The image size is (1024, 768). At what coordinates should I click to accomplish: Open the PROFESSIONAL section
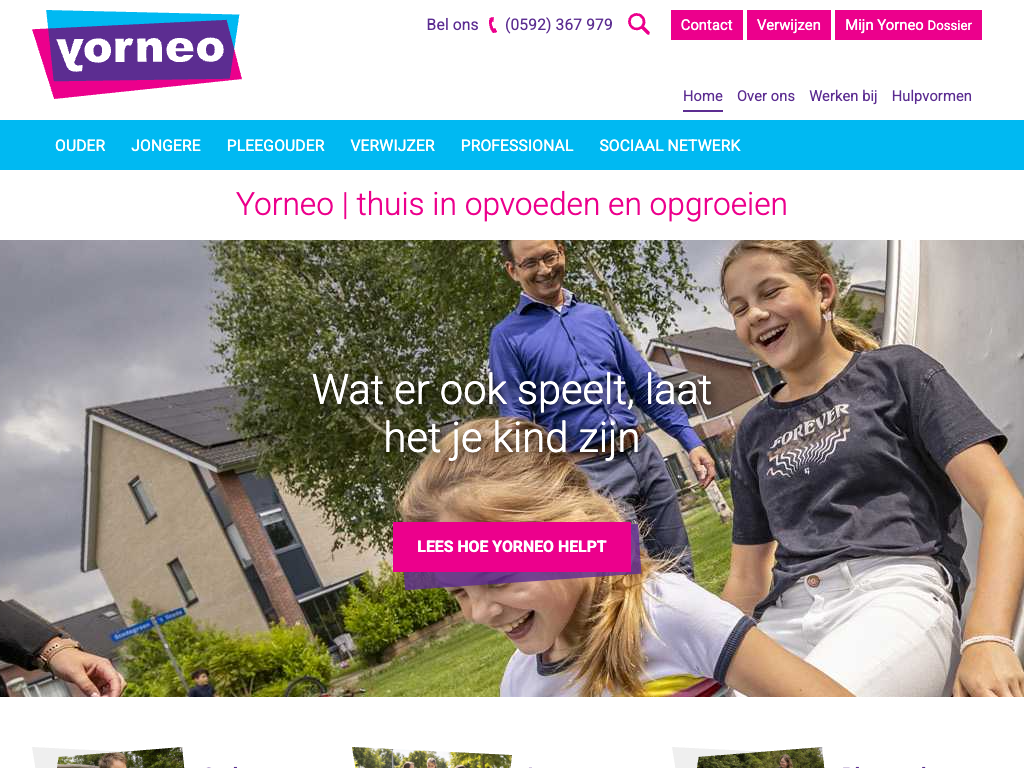[x=517, y=146]
